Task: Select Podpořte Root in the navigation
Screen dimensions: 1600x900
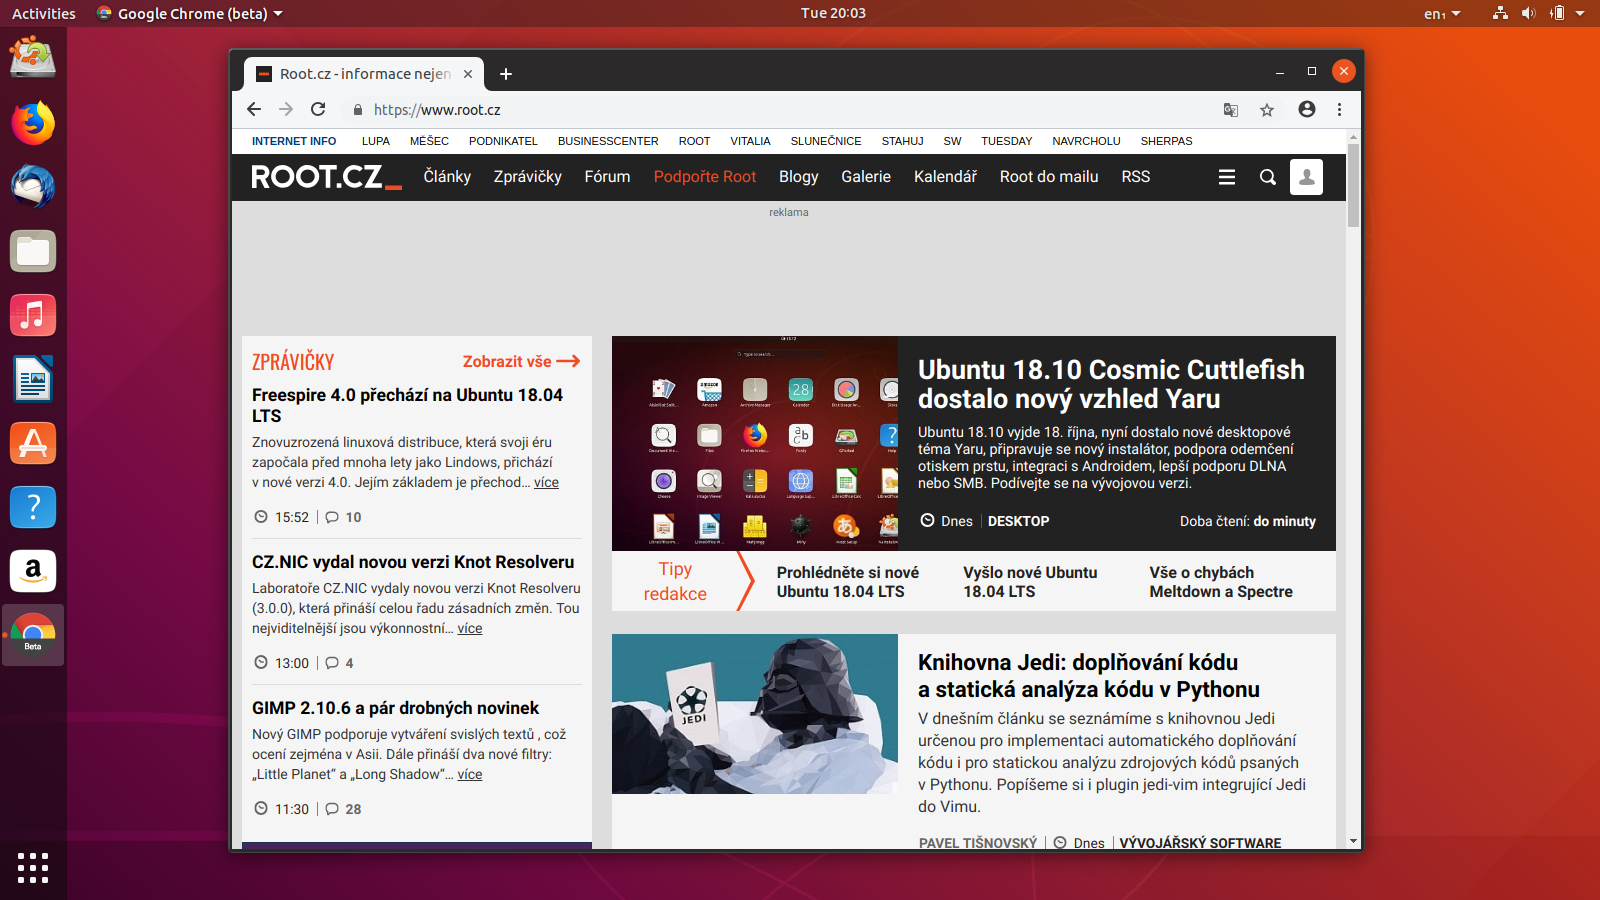Action: (x=705, y=177)
